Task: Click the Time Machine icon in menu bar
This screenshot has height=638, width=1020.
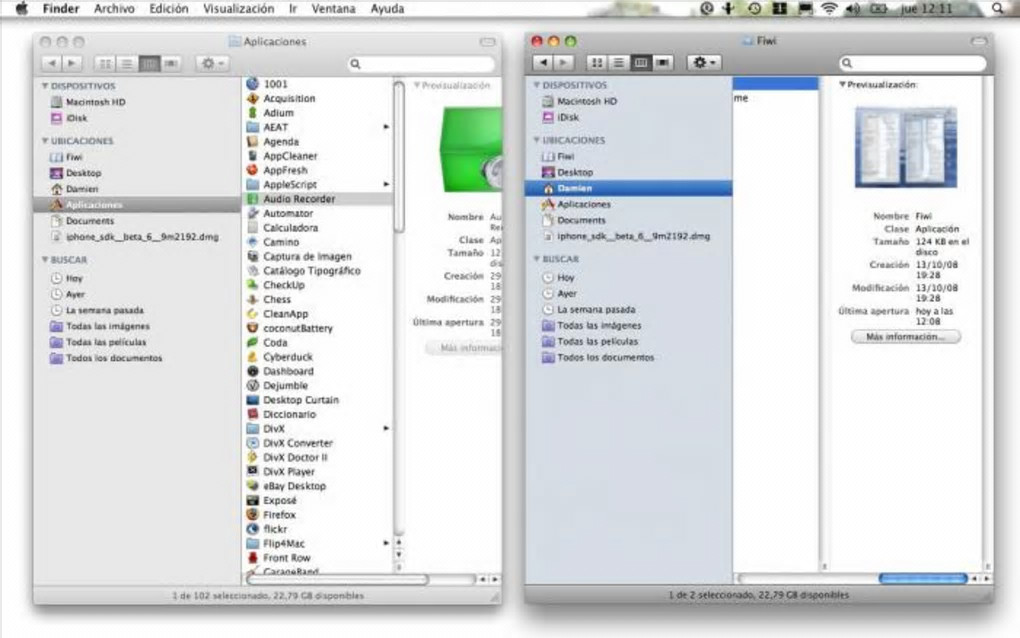Action: click(x=754, y=8)
